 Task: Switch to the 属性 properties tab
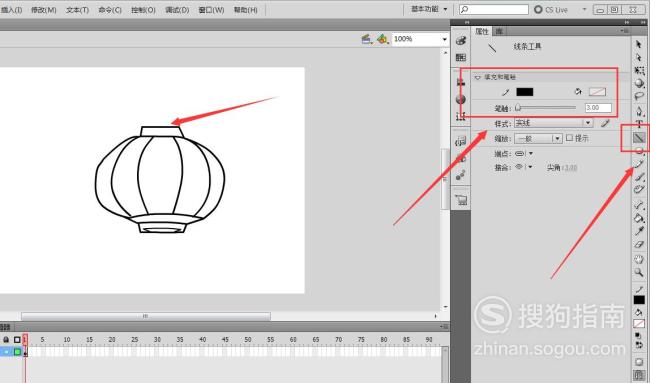(482, 32)
